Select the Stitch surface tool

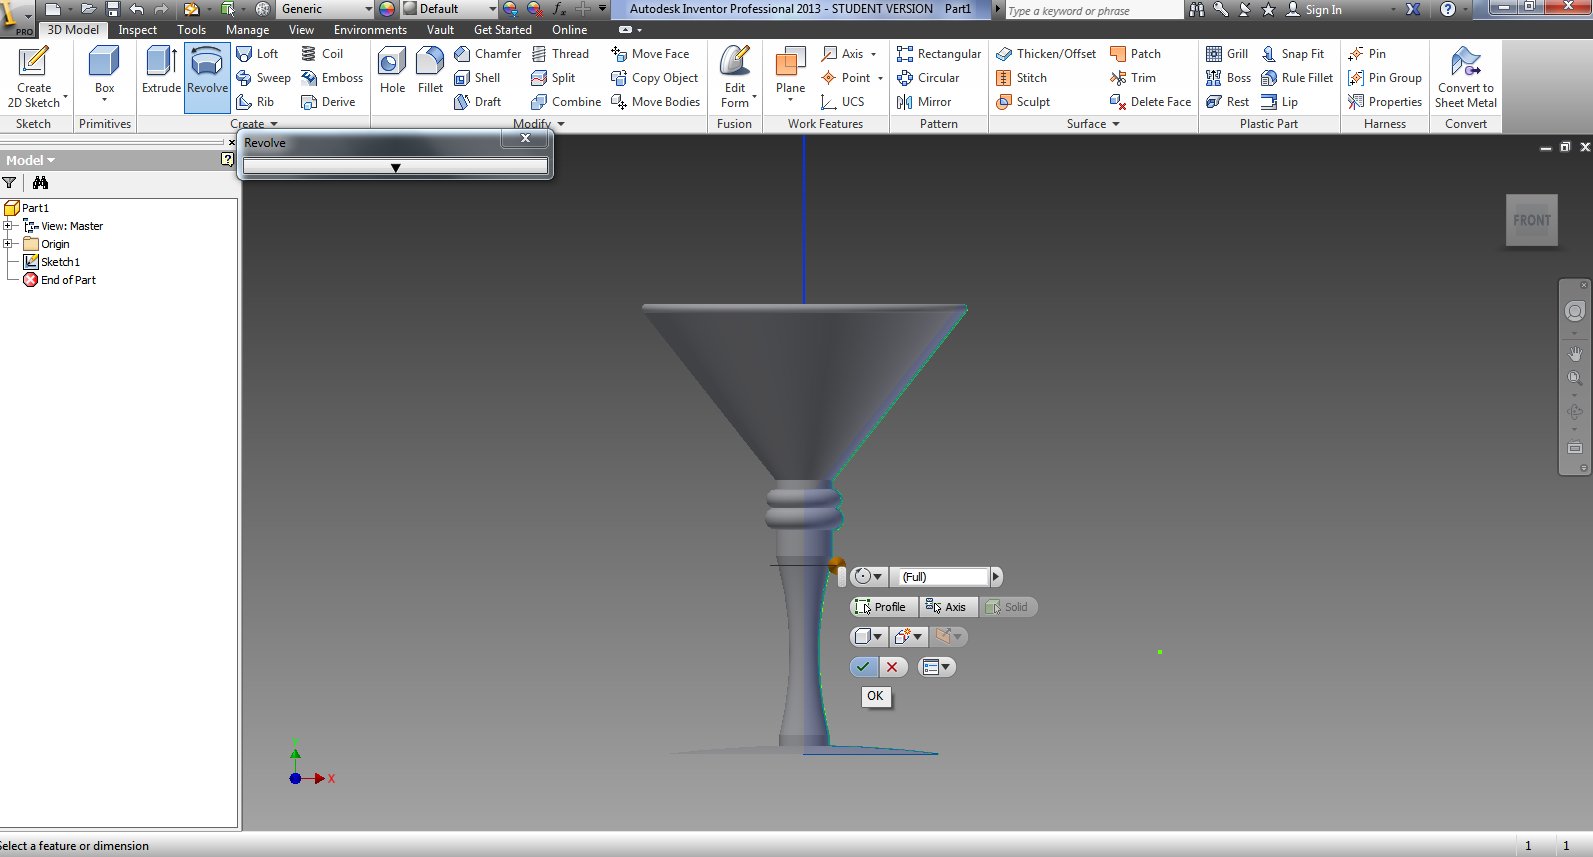point(1021,78)
